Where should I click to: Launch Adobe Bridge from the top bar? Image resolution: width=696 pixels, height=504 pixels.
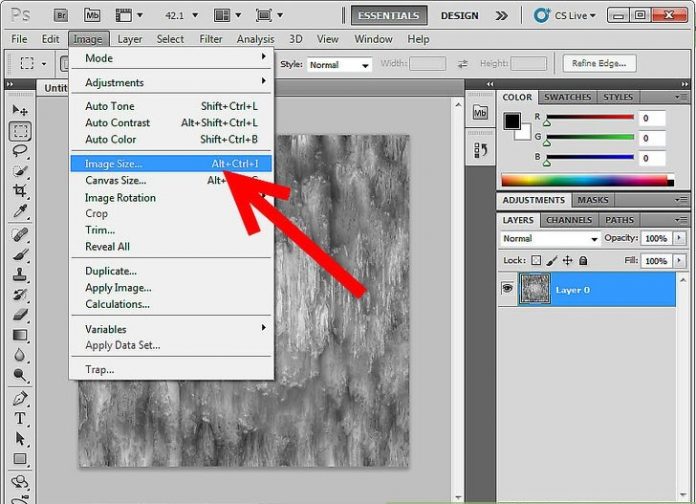tap(59, 16)
